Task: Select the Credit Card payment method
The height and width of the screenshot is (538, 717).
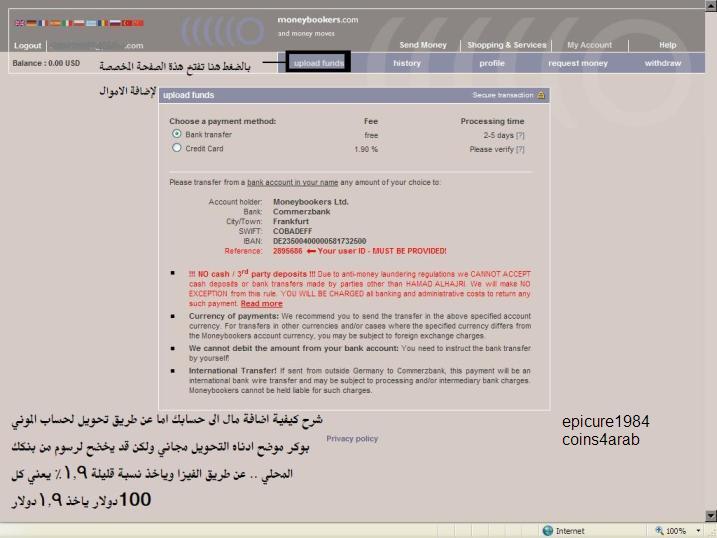Action: click(177, 148)
